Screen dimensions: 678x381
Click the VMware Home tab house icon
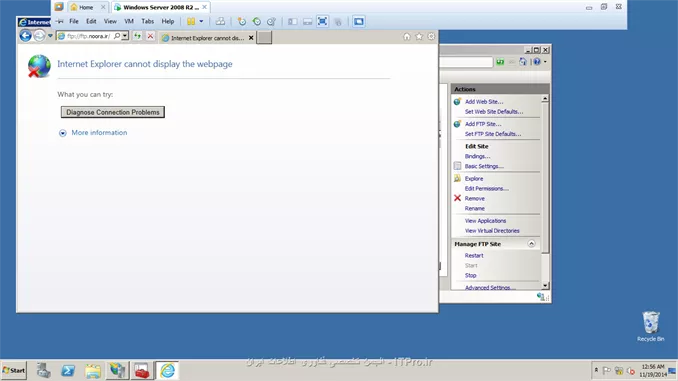click(74, 7)
